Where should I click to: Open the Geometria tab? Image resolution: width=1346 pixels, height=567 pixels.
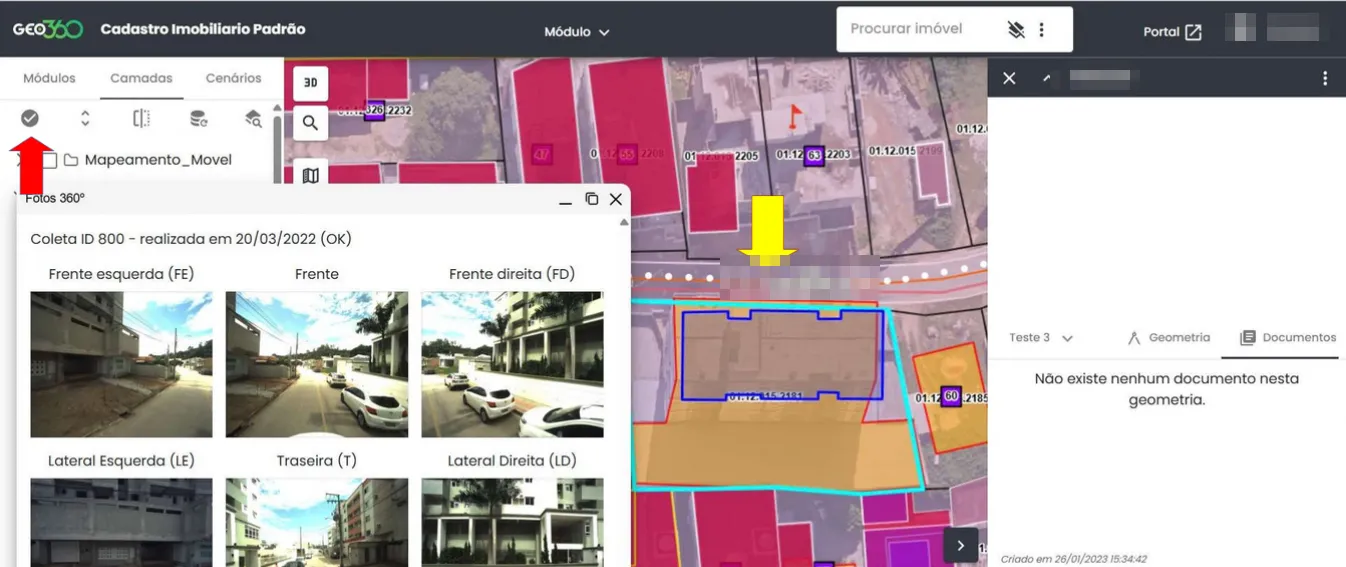tap(1168, 338)
